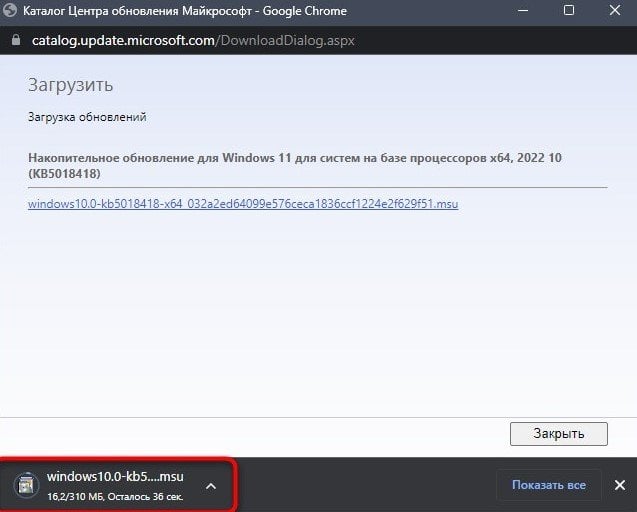The height and width of the screenshot is (512, 637).
Task: Minimize the Chrome window
Action: coord(523,11)
